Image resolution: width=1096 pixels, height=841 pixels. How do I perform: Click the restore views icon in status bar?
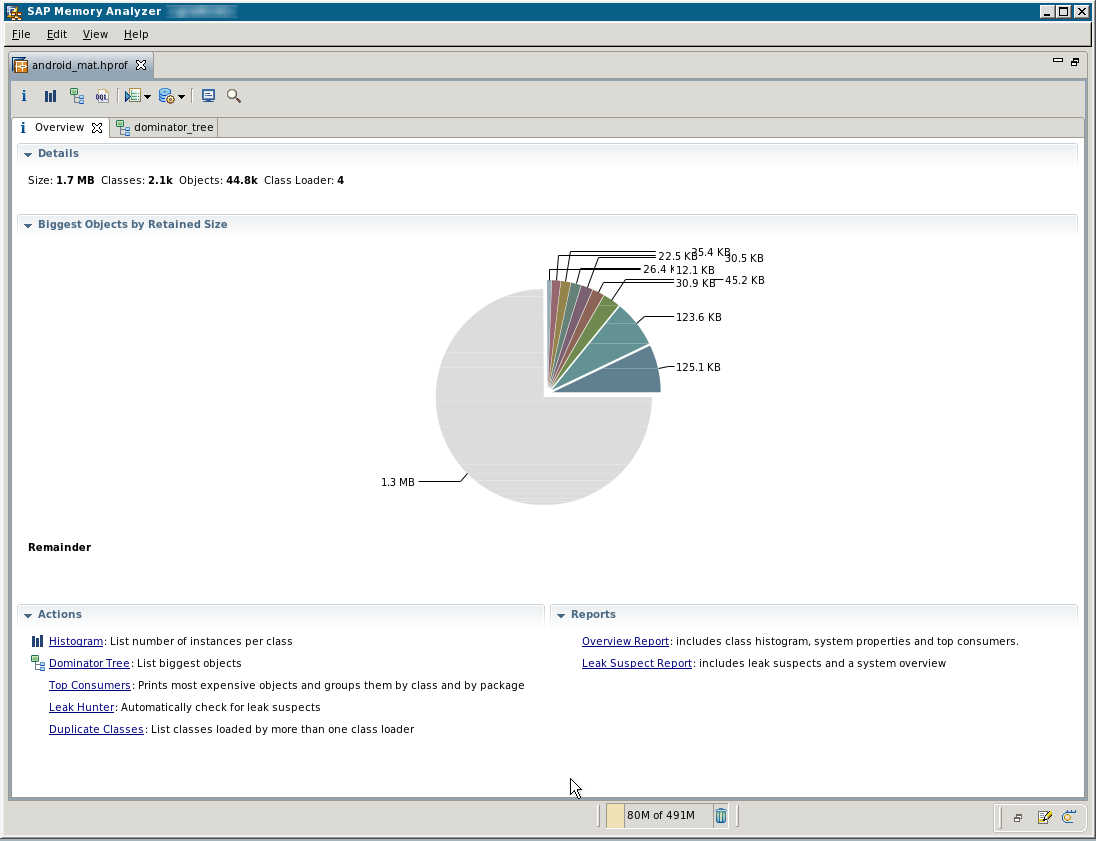point(1018,817)
